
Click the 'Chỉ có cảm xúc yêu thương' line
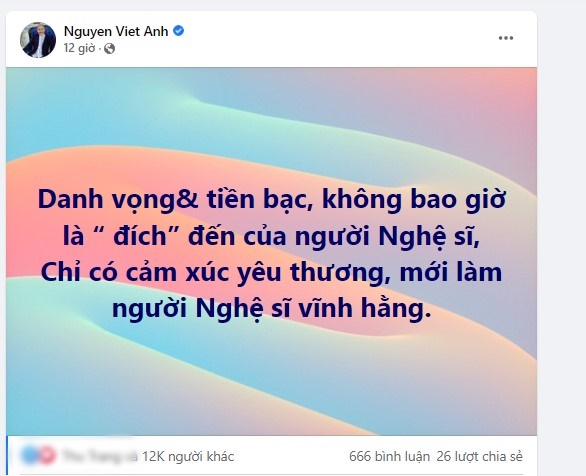271,273
